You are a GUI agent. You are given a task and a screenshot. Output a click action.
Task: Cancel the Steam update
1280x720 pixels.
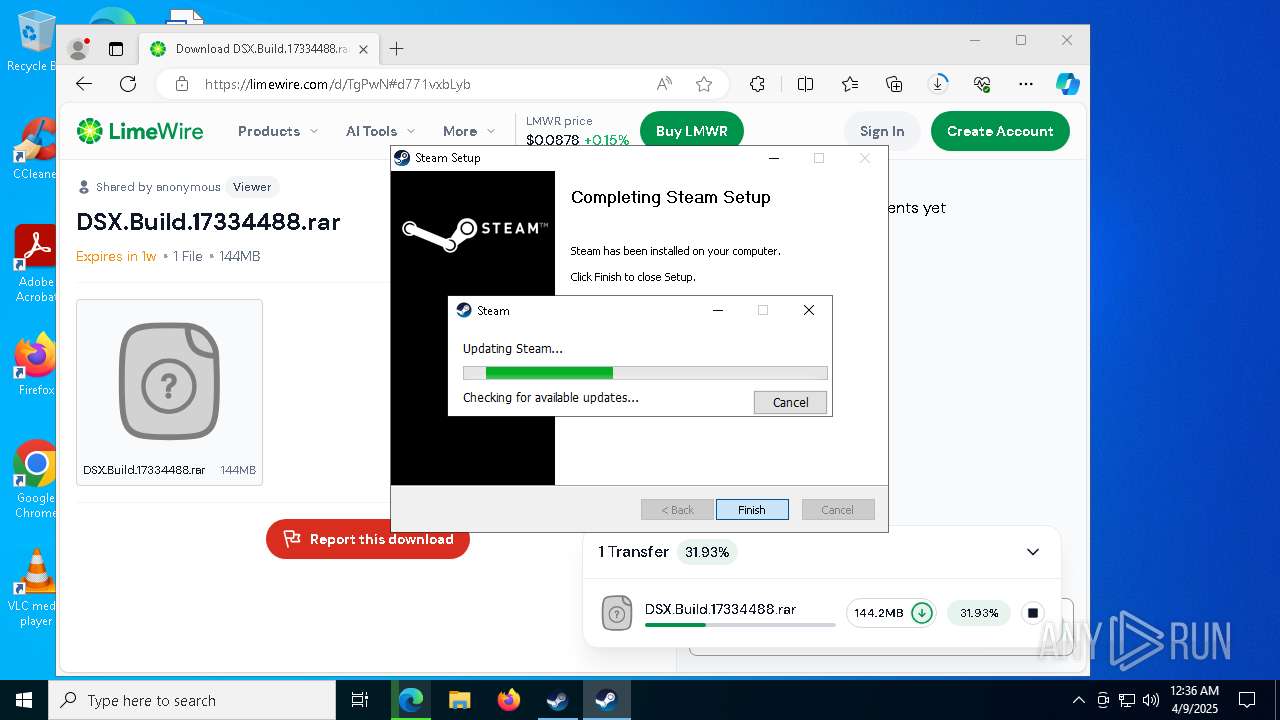click(790, 402)
